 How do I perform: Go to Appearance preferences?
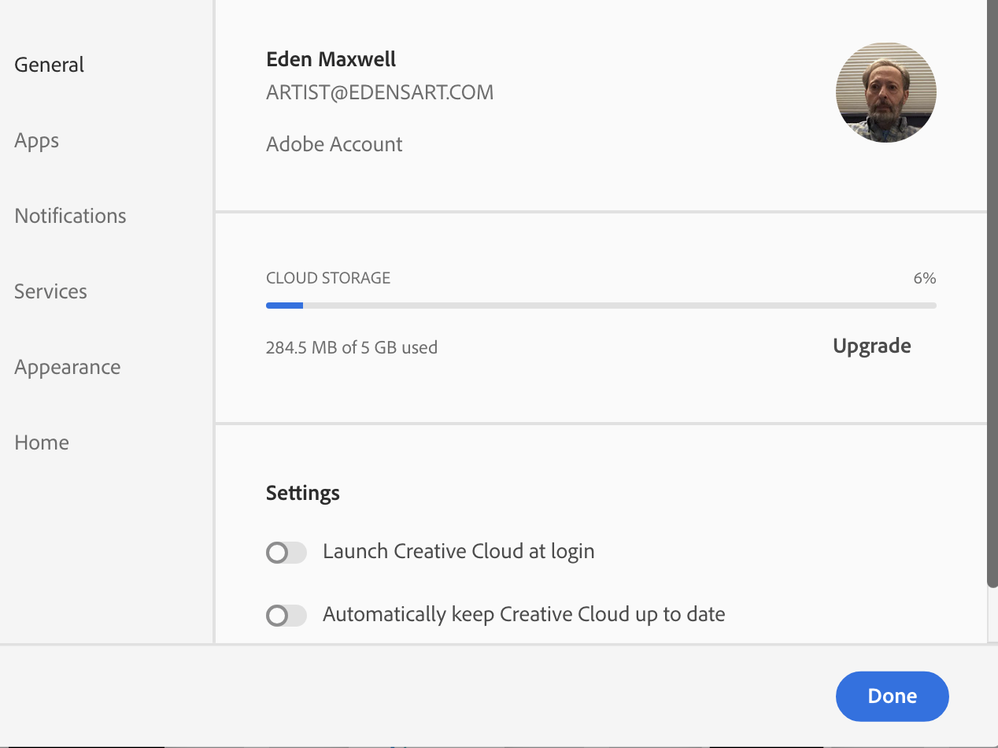tap(67, 367)
